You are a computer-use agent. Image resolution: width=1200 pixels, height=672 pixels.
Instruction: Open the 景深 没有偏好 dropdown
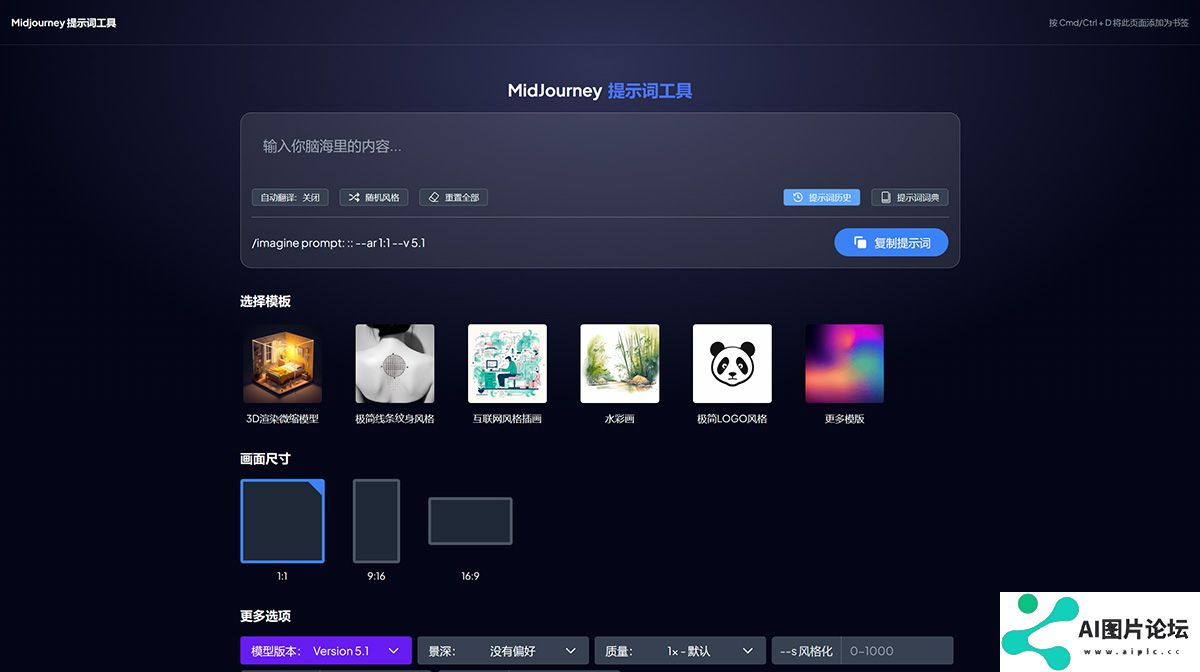(x=503, y=651)
